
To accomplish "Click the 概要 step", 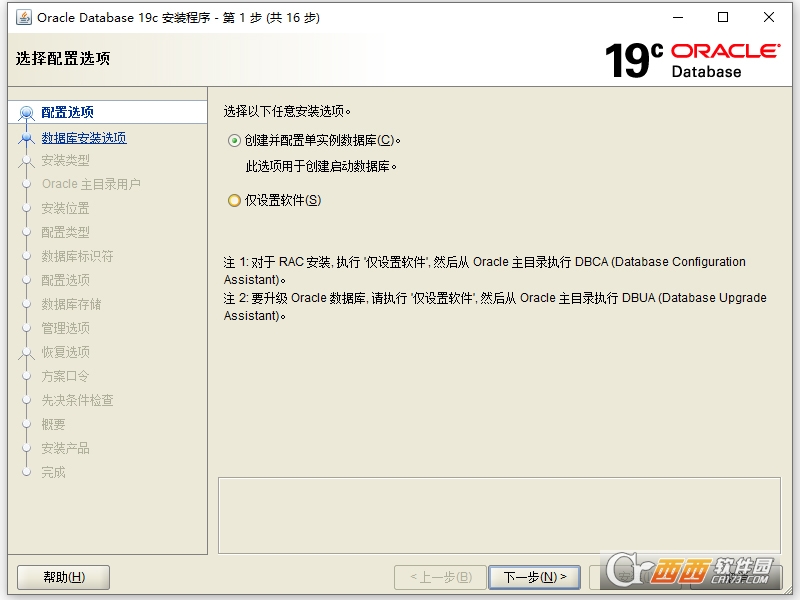I will pyautogui.click(x=54, y=424).
